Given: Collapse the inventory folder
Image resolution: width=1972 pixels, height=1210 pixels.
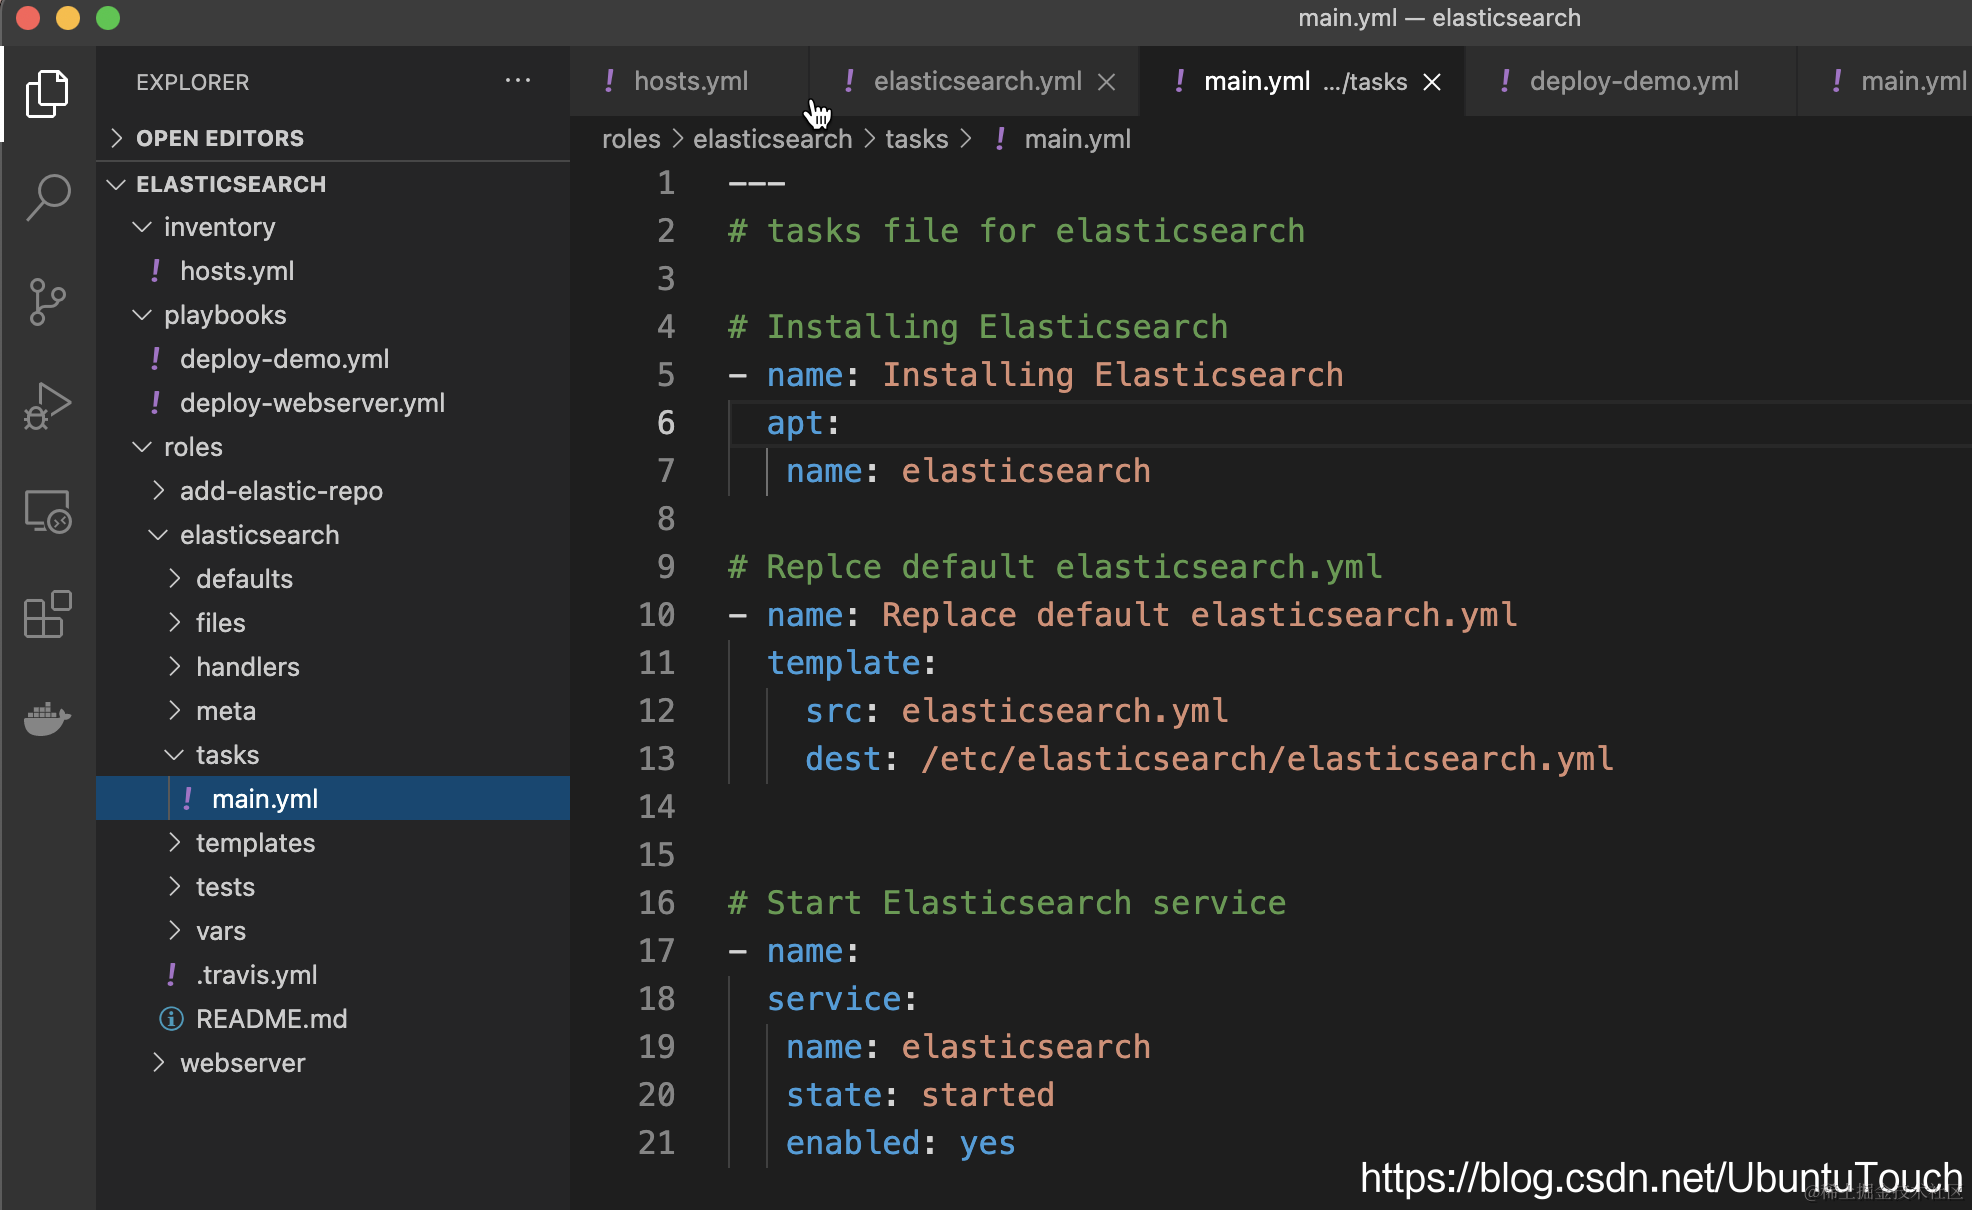Looking at the screenshot, I should (x=219, y=227).
